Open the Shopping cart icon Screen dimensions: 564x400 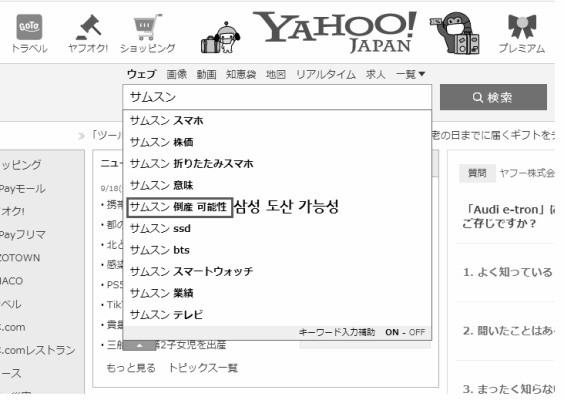pos(147,34)
